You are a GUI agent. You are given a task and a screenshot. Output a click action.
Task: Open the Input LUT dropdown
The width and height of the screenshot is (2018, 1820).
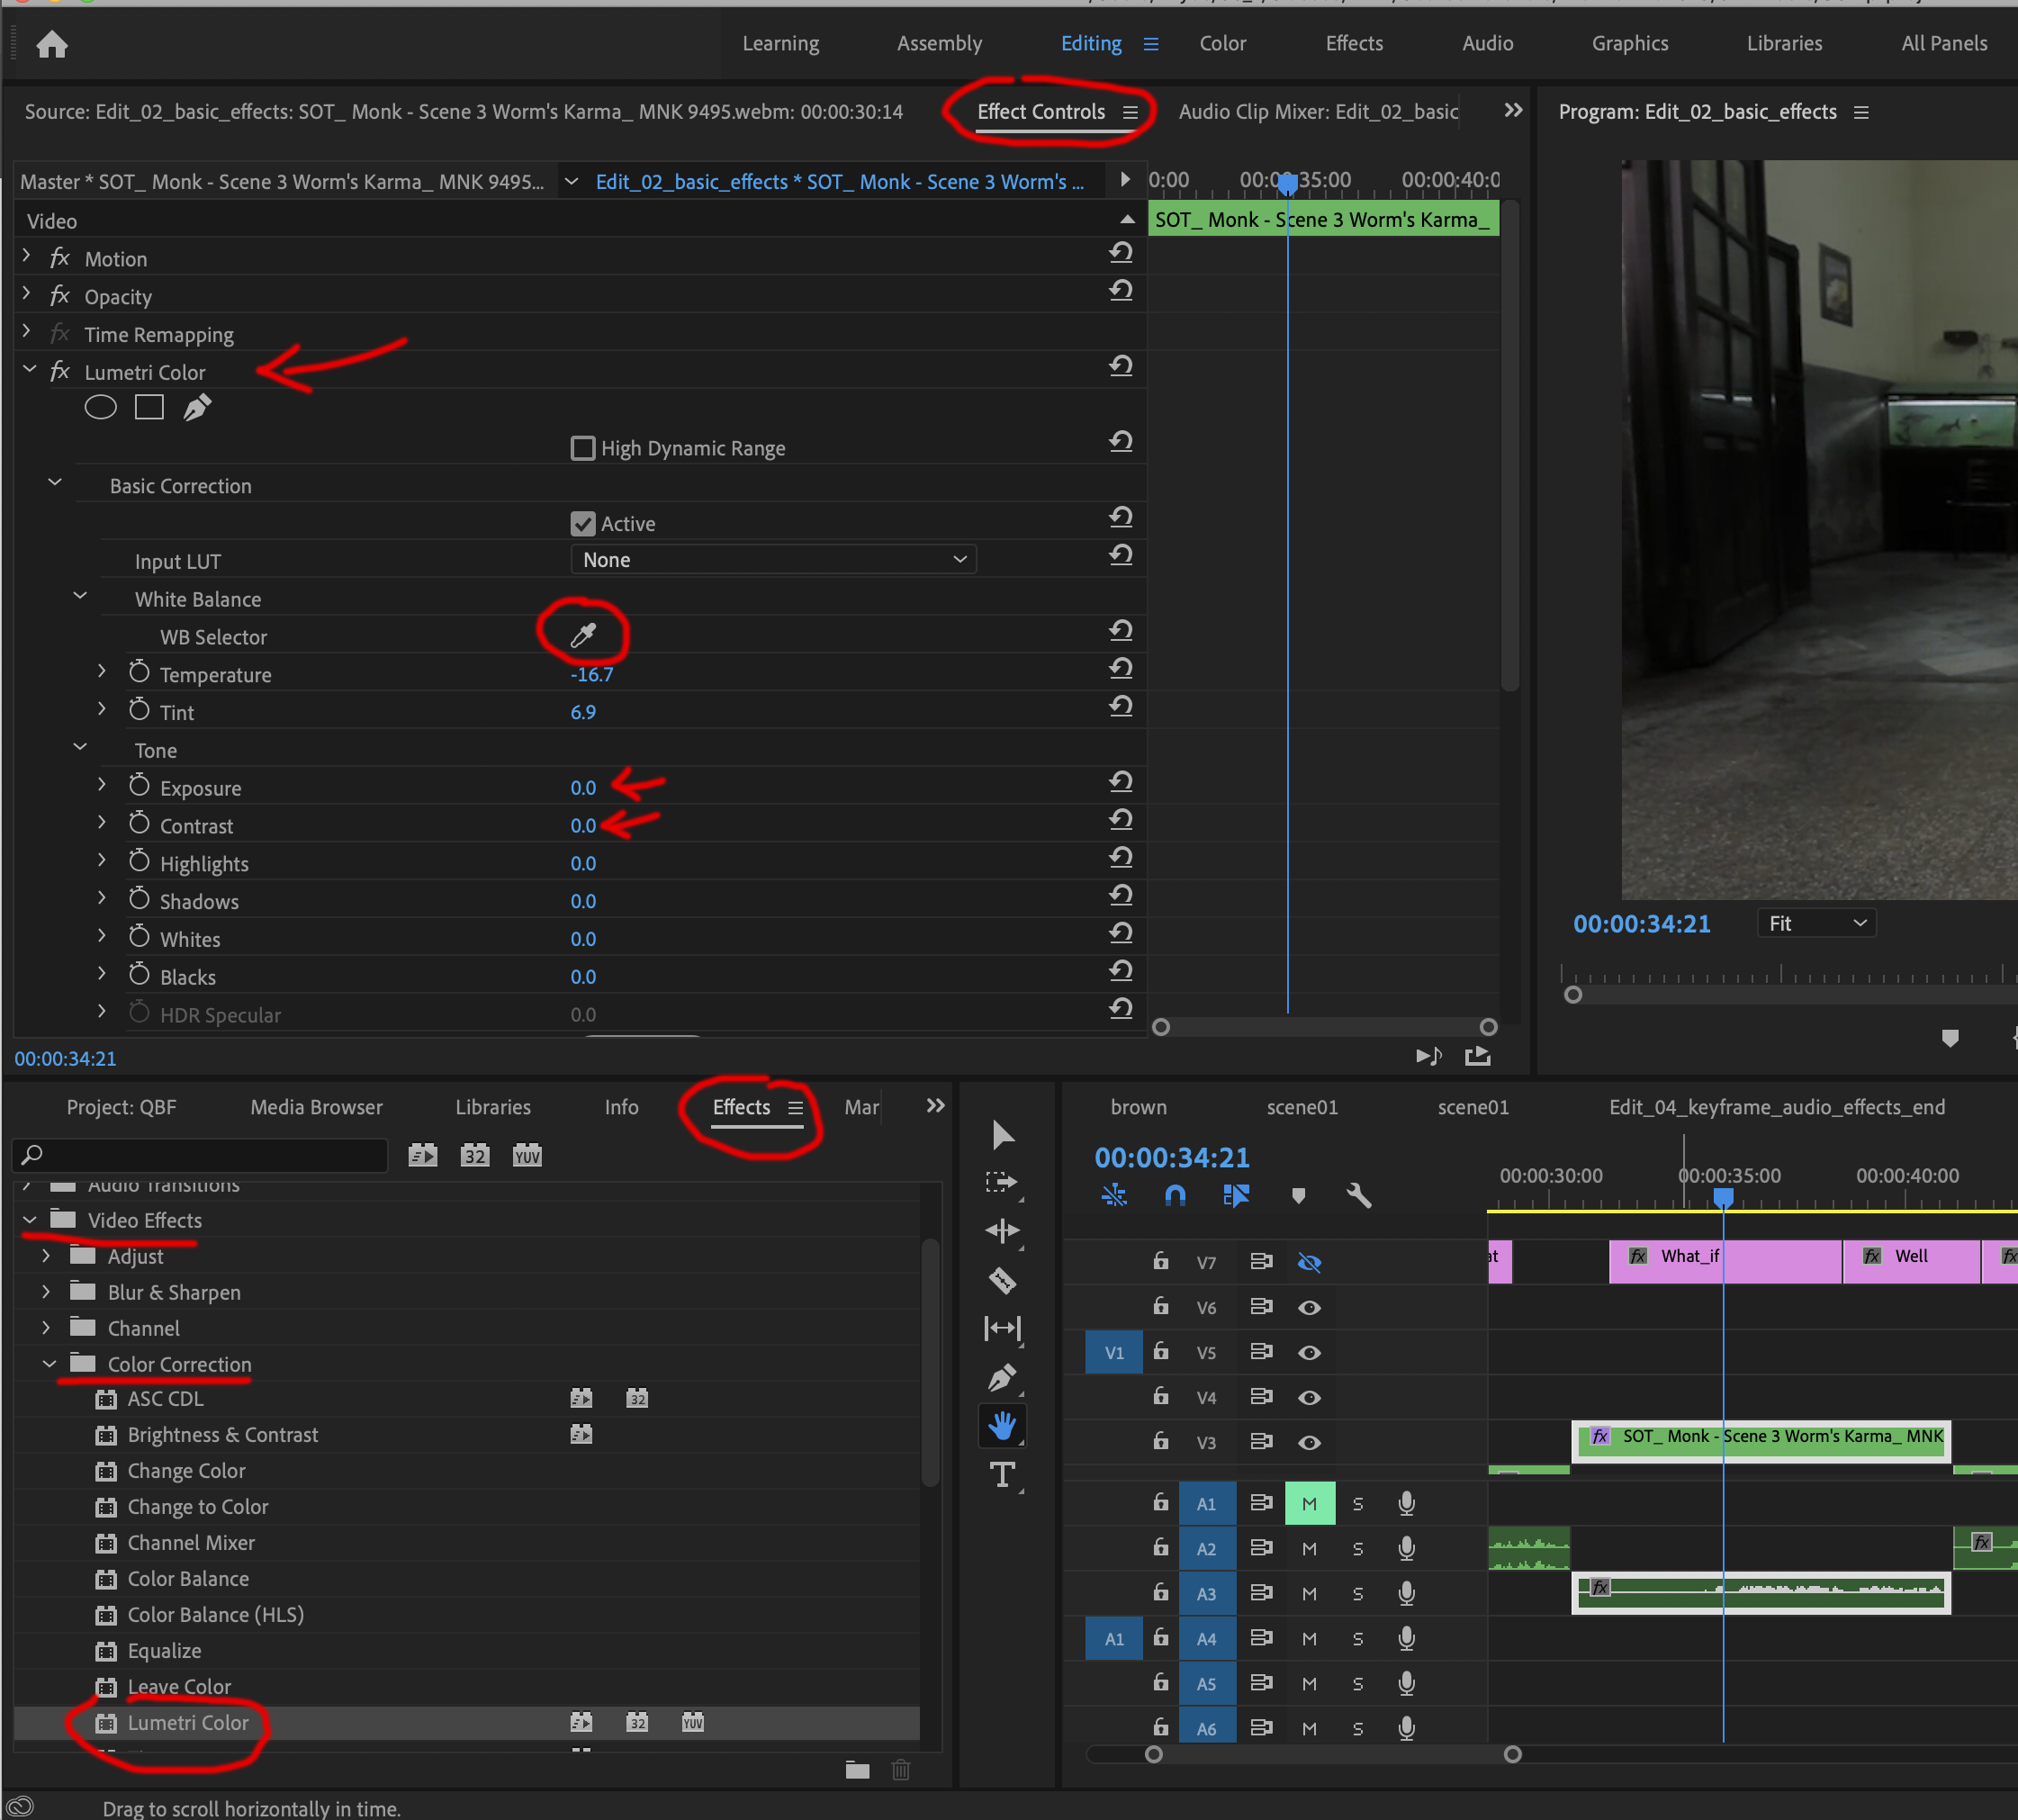point(773,560)
